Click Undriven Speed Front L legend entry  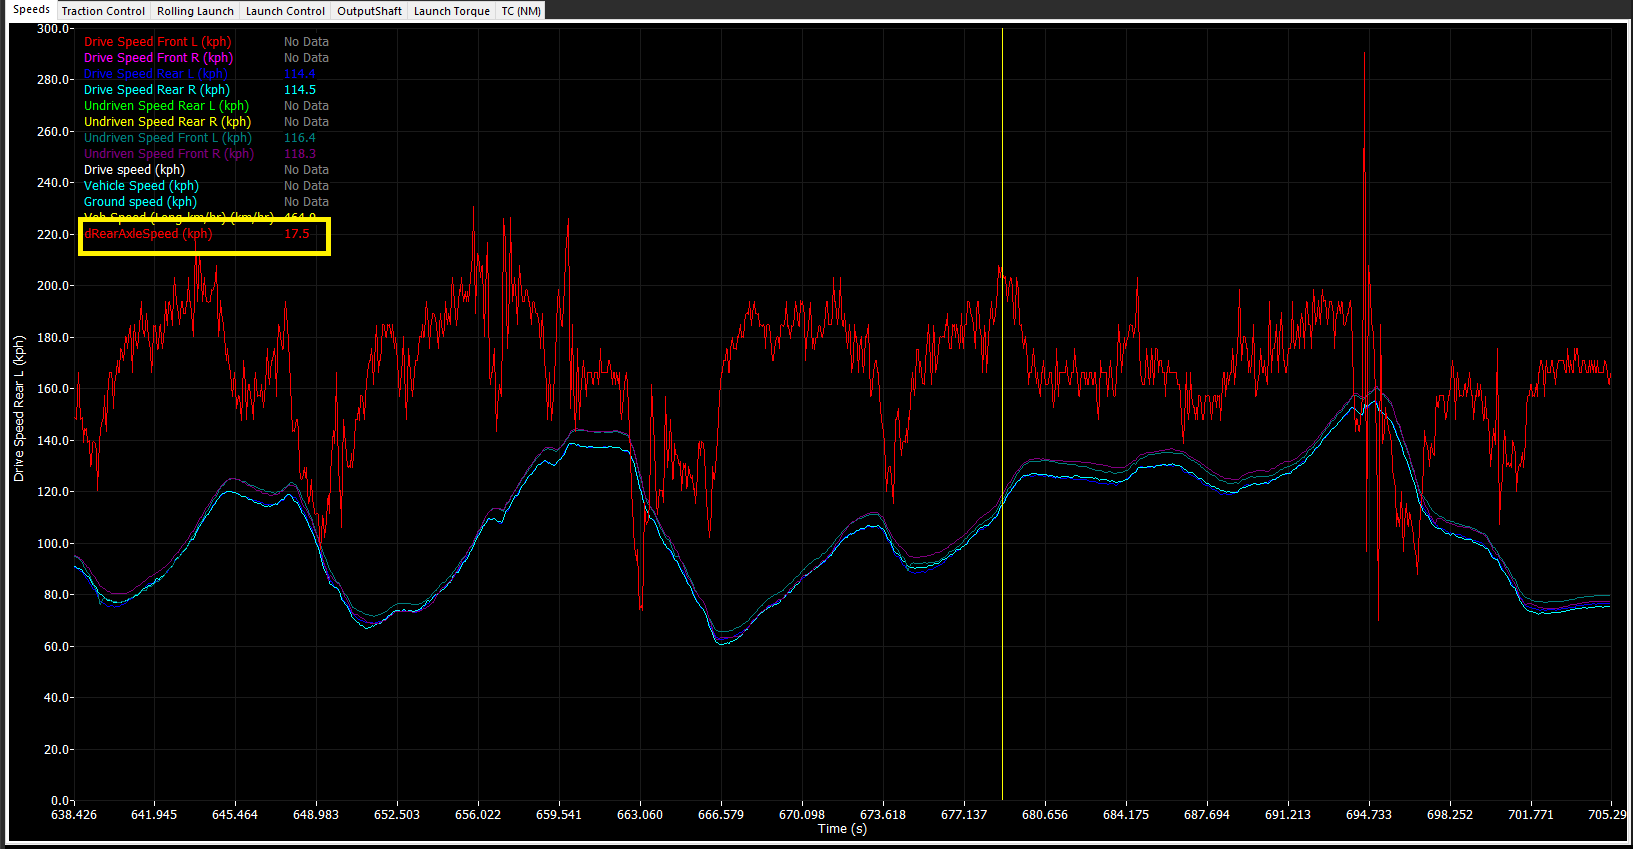click(167, 138)
